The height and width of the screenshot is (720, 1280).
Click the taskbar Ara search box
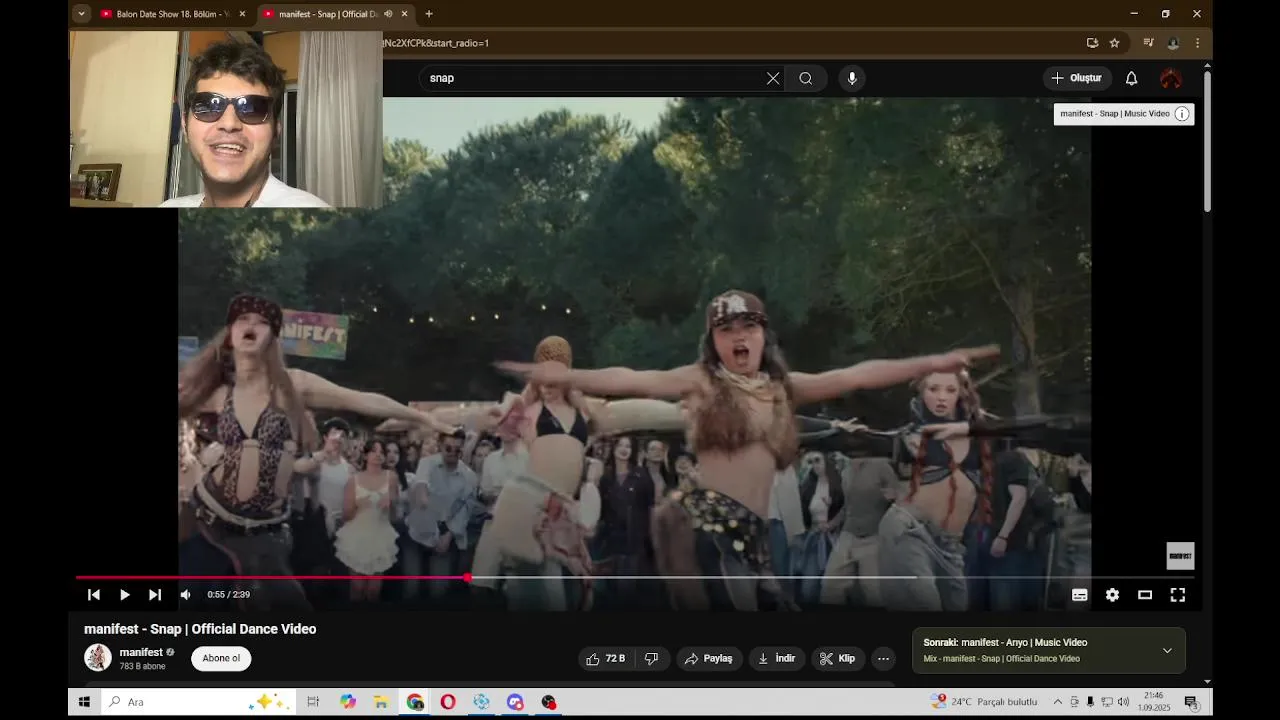[x=200, y=702]
